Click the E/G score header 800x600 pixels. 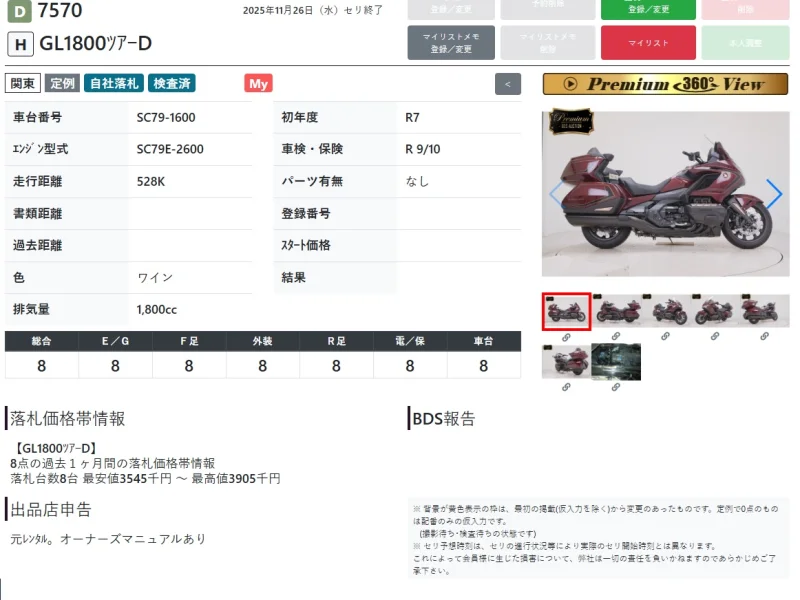tap(115, 341)
